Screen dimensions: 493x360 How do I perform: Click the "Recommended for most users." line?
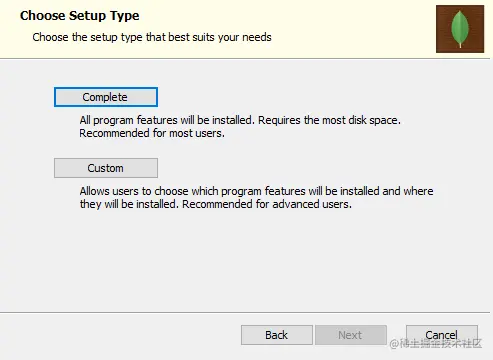pos(152,133)
